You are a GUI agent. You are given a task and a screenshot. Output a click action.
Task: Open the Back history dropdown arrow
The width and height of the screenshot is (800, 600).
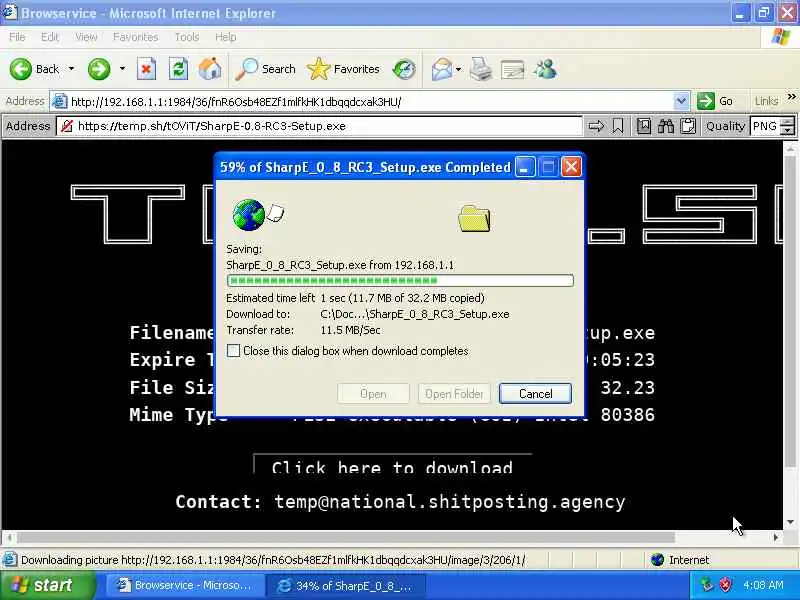(x=71, y=69)
